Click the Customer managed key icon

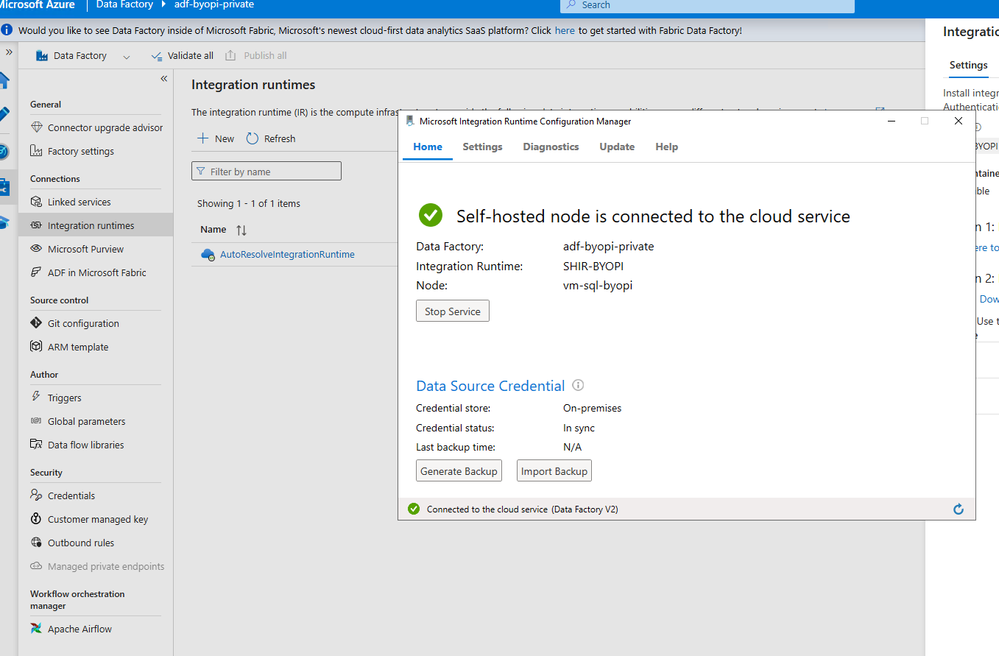(x=36, y=519)
